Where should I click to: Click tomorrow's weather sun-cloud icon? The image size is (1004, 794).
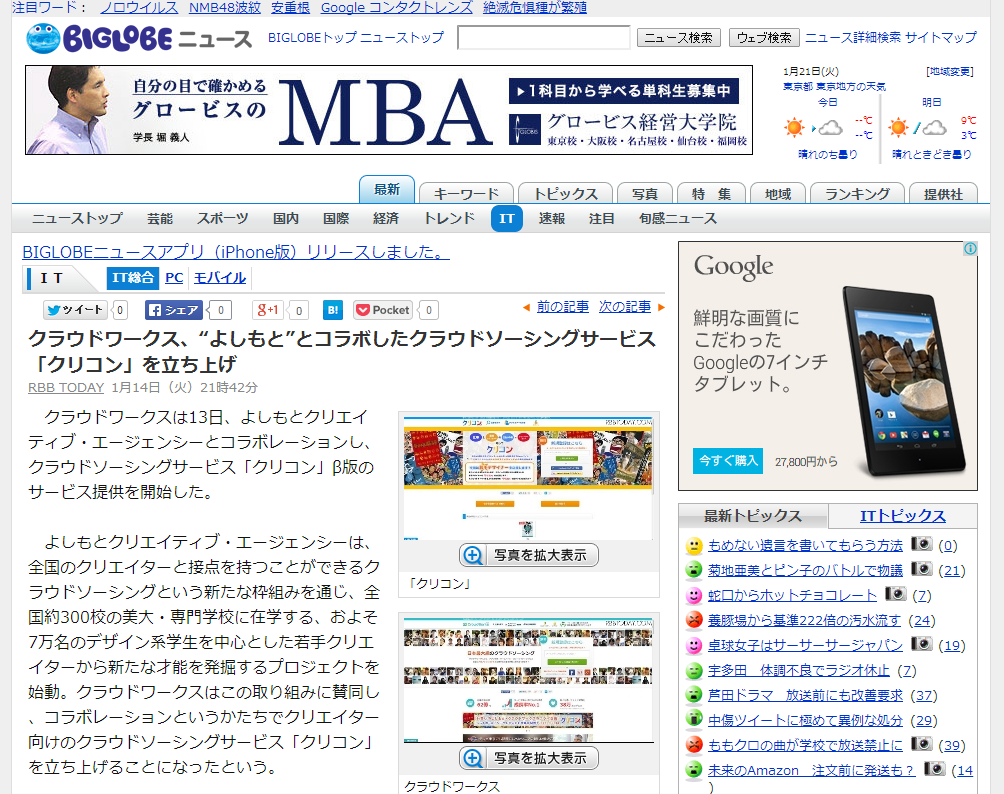918,127
